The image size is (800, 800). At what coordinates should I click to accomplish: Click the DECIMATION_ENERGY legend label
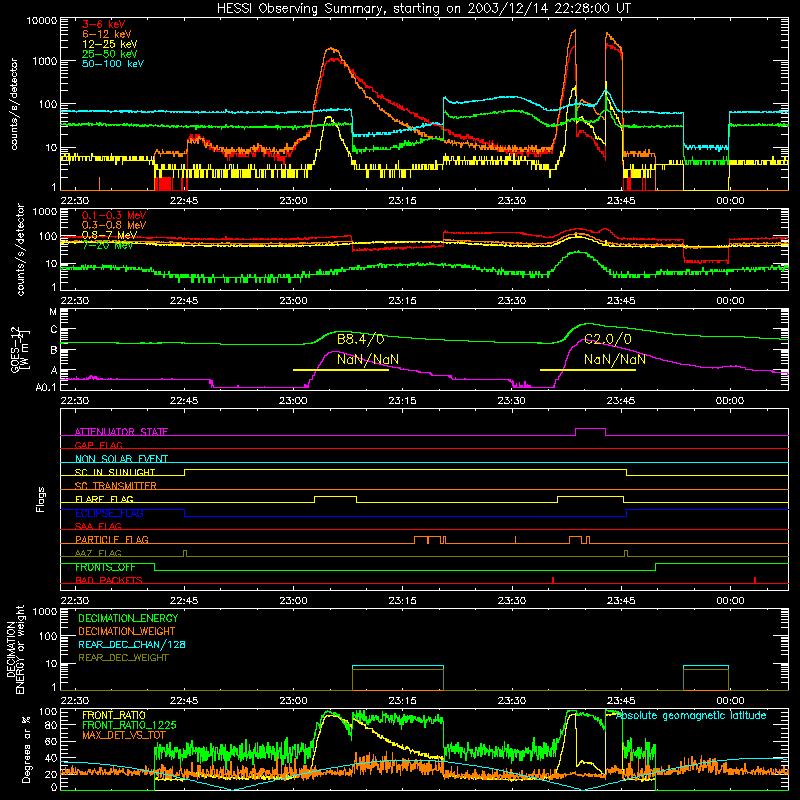tap(128, 618)
